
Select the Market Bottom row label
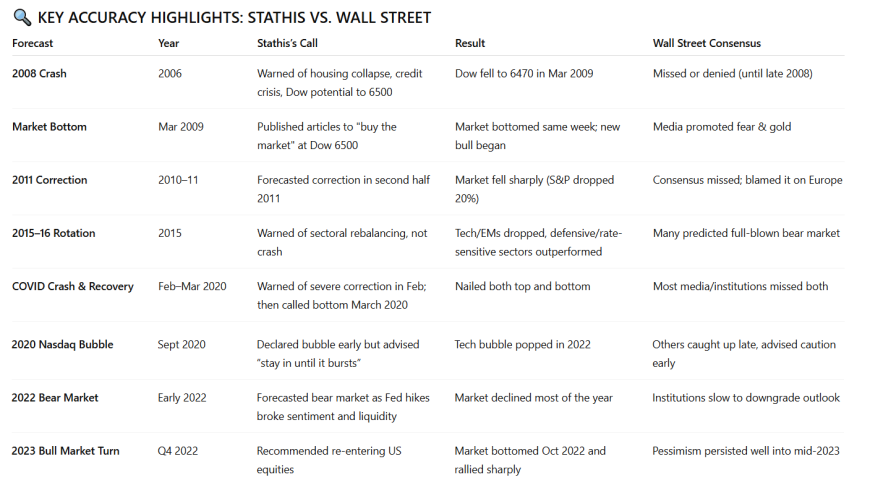49,127
